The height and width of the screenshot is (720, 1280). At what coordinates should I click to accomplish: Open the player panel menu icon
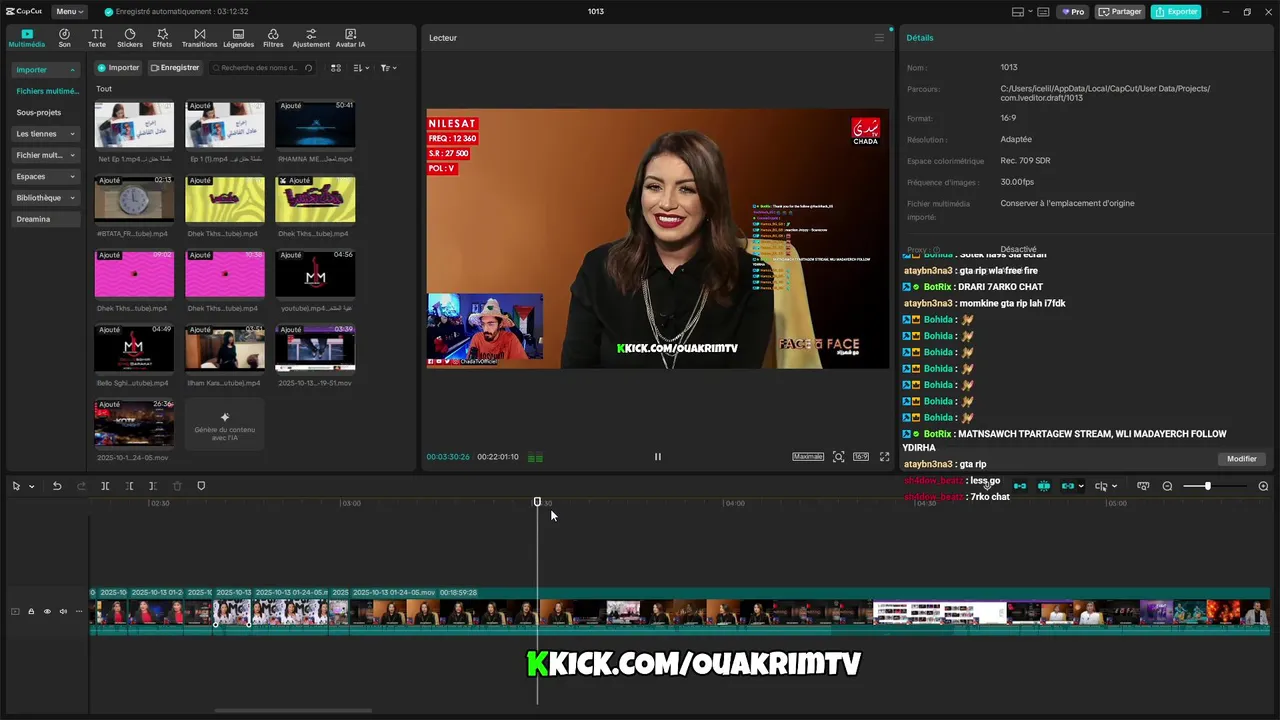coord(879,38)
